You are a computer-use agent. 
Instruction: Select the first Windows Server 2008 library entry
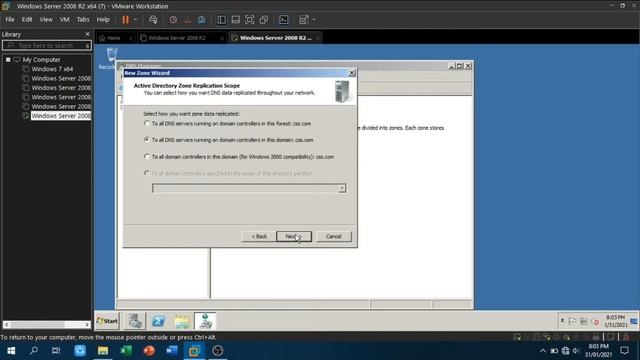click(61, 78)
